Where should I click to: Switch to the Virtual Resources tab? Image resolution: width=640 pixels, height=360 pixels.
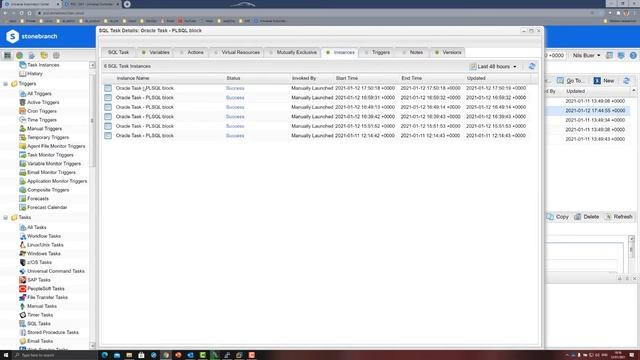(x=237, y=53)
